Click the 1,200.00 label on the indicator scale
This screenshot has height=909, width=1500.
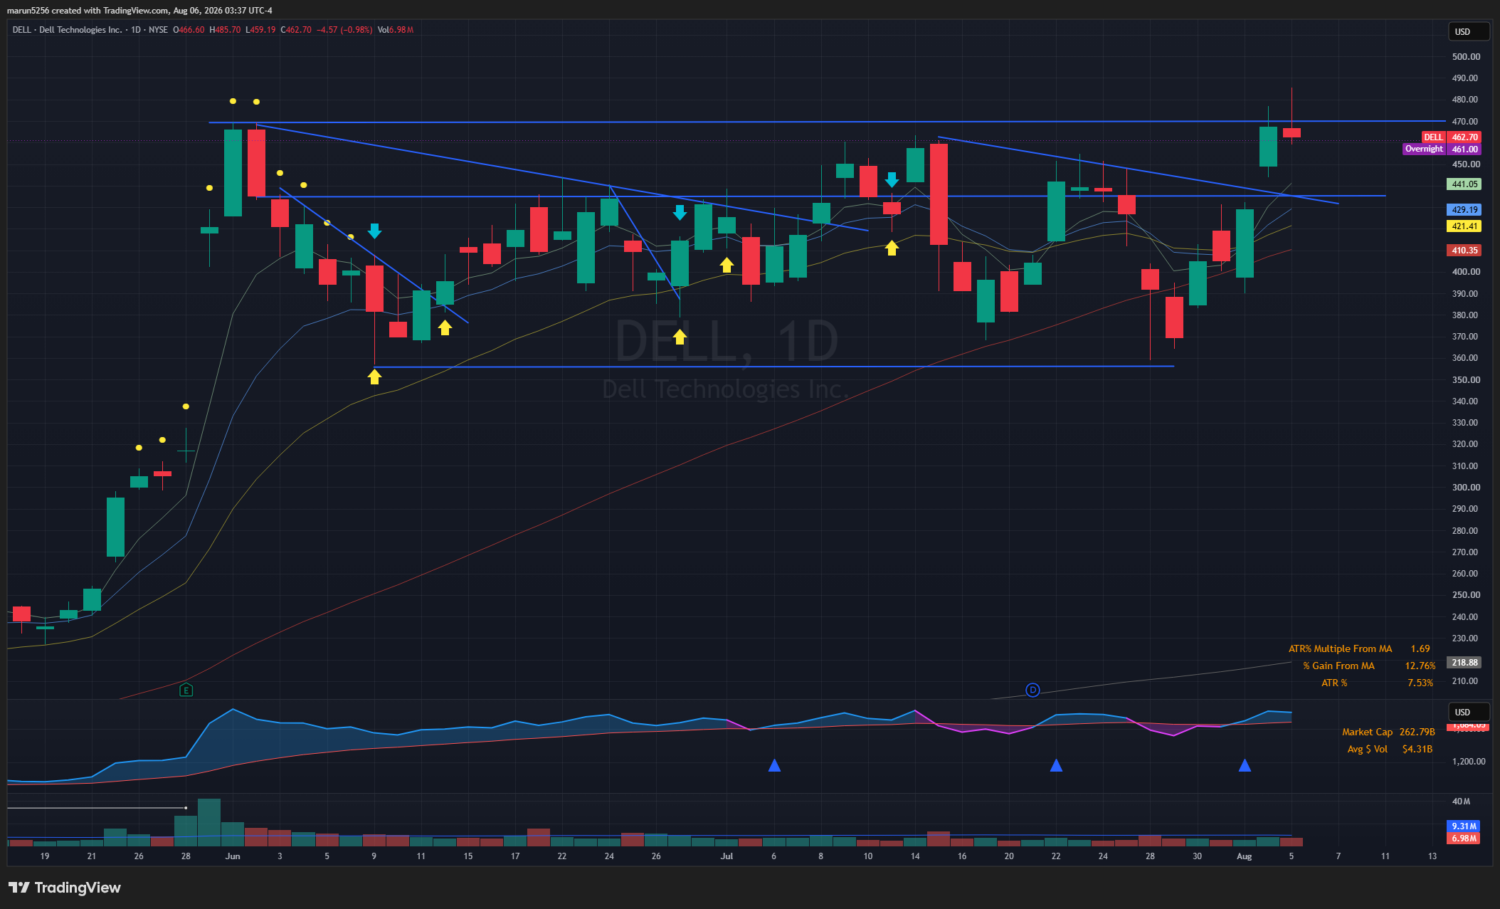point(1468,762)
